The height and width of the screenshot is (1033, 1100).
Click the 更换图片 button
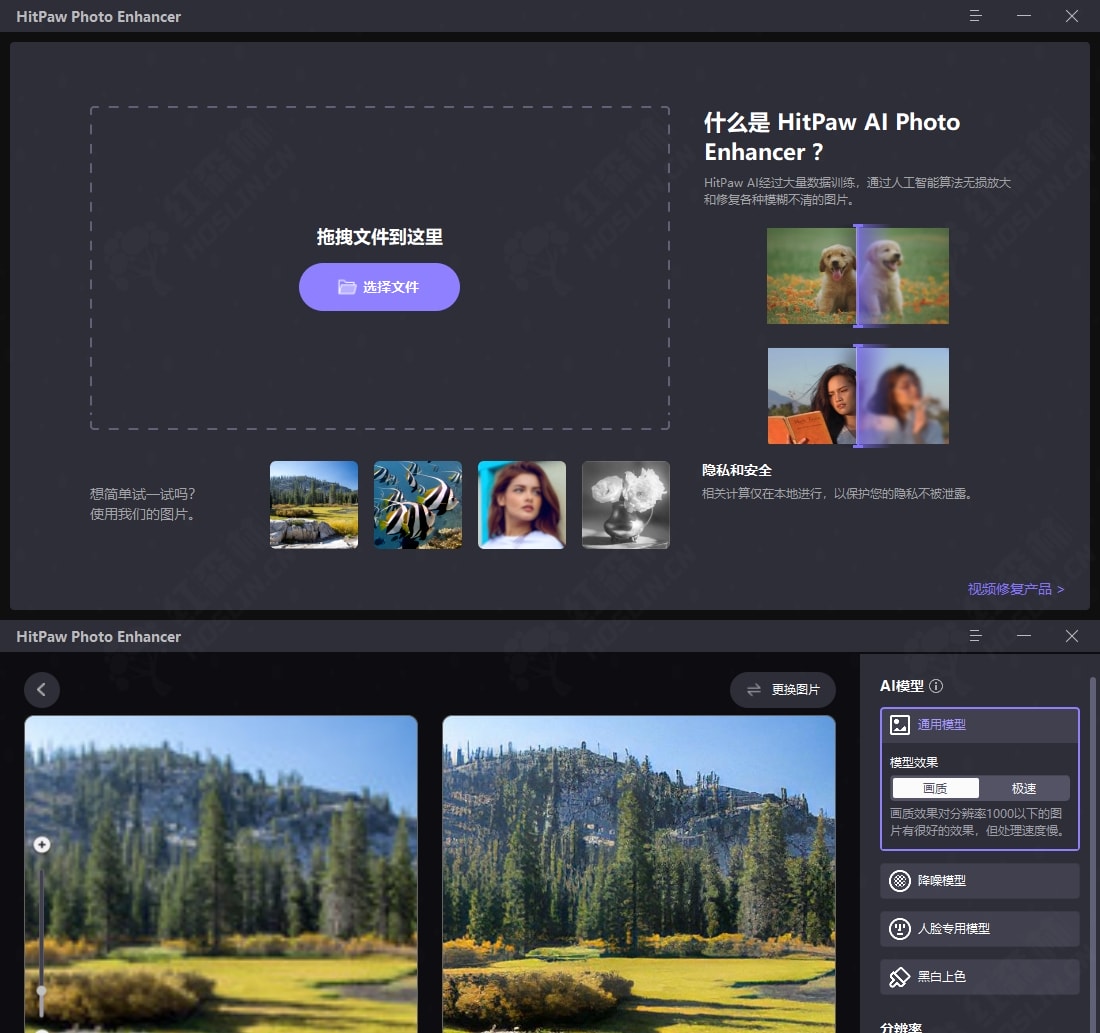783,690
